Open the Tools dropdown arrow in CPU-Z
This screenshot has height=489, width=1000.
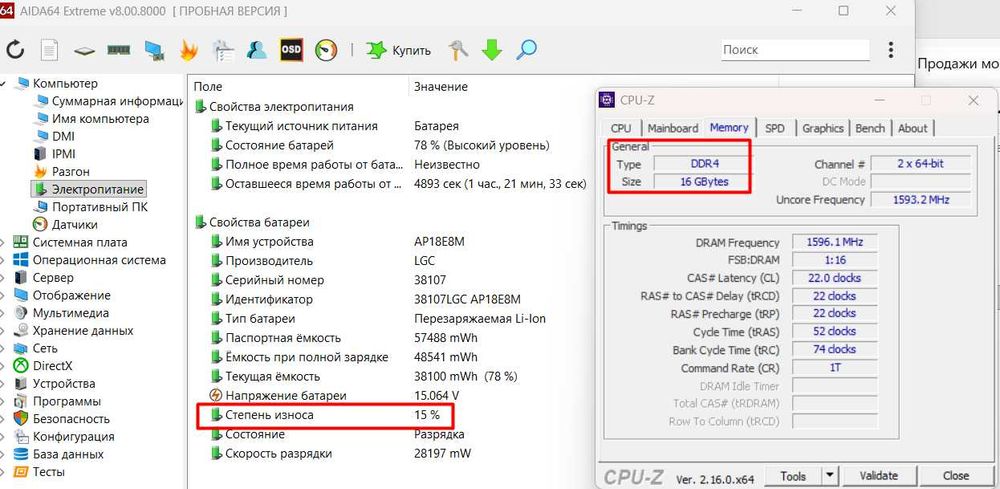(830, 476)
